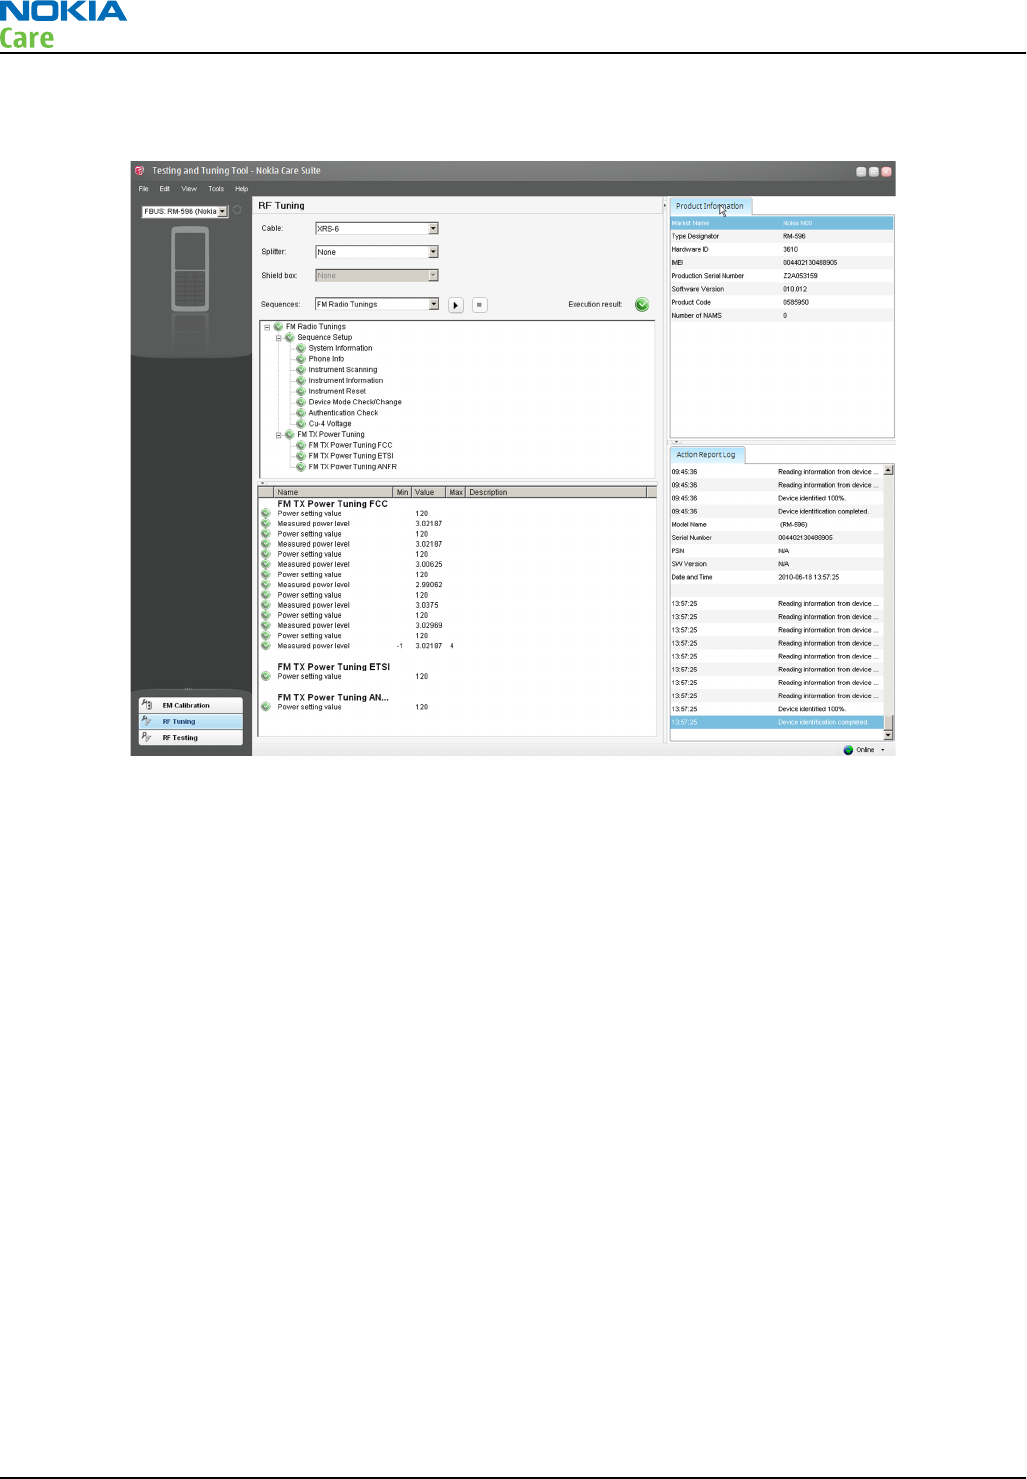Open the Online status dropdown arrow
Screen dimensions: 1027x1479
[x=882, y=750]
